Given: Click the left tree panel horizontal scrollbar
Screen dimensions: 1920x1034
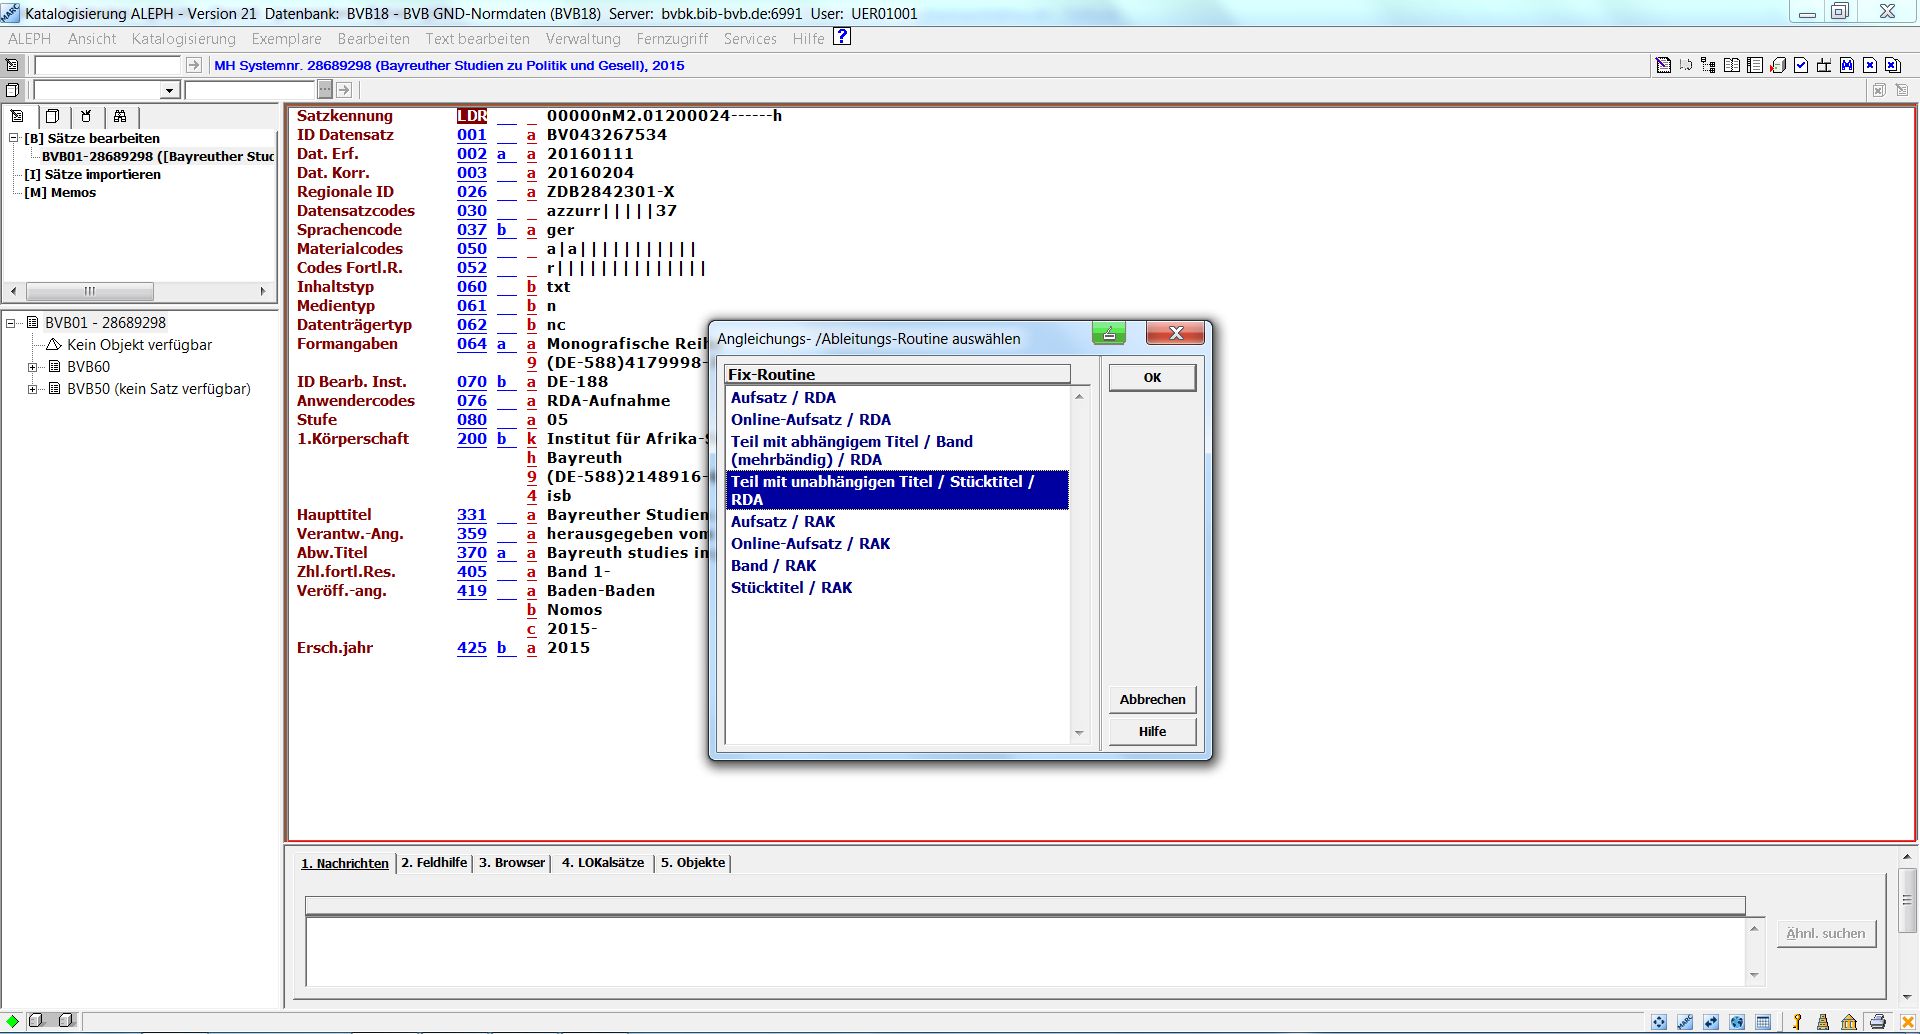Looking at the screenshot, I should click(138, 291).
